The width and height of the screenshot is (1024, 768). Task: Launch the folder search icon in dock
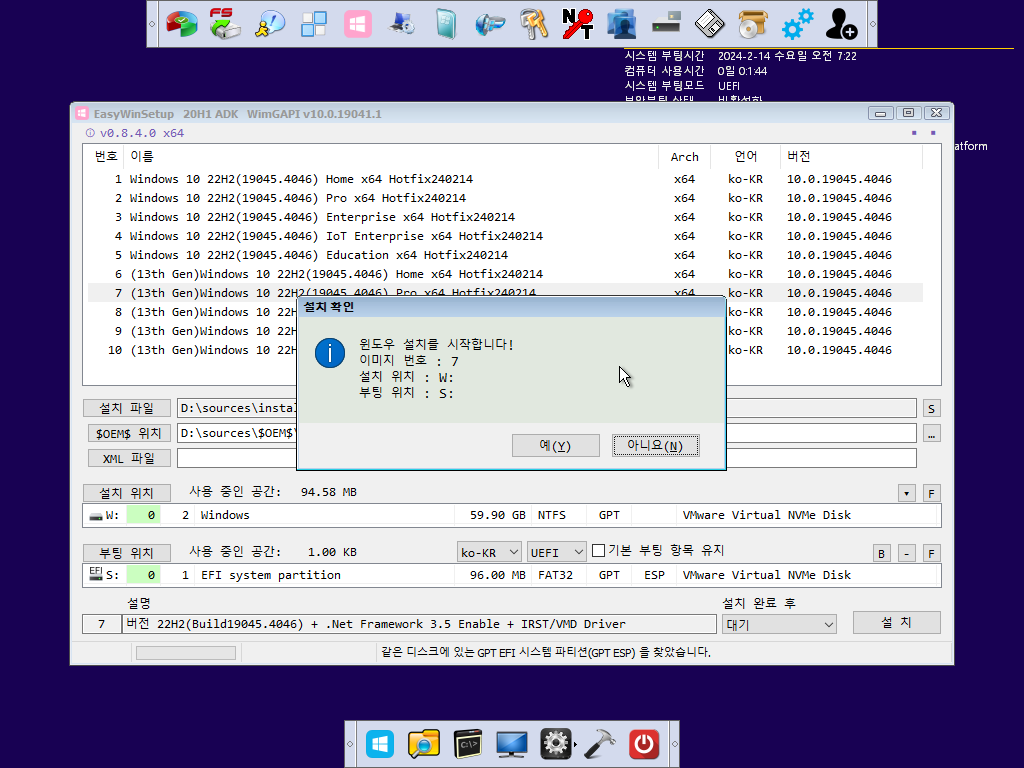click(x=424, y=744)
